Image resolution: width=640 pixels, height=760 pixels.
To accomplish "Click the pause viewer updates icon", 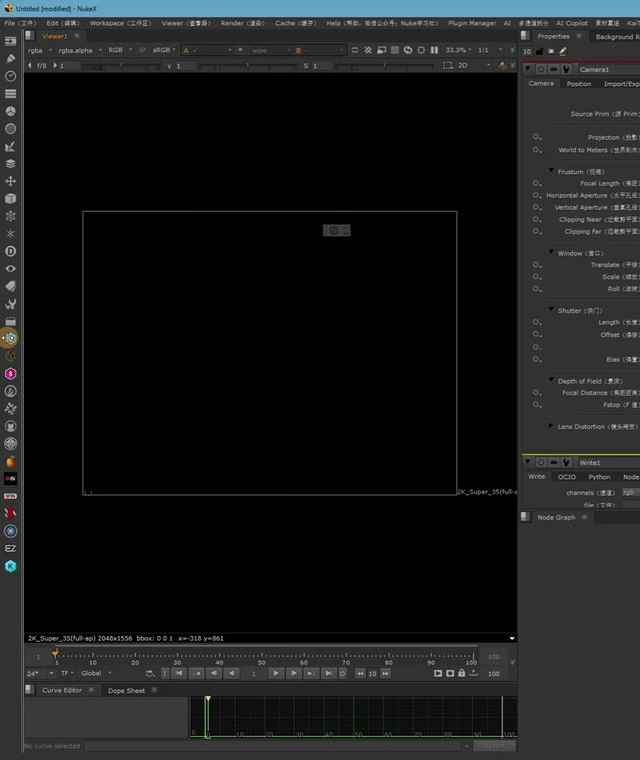I will [434, 50].
